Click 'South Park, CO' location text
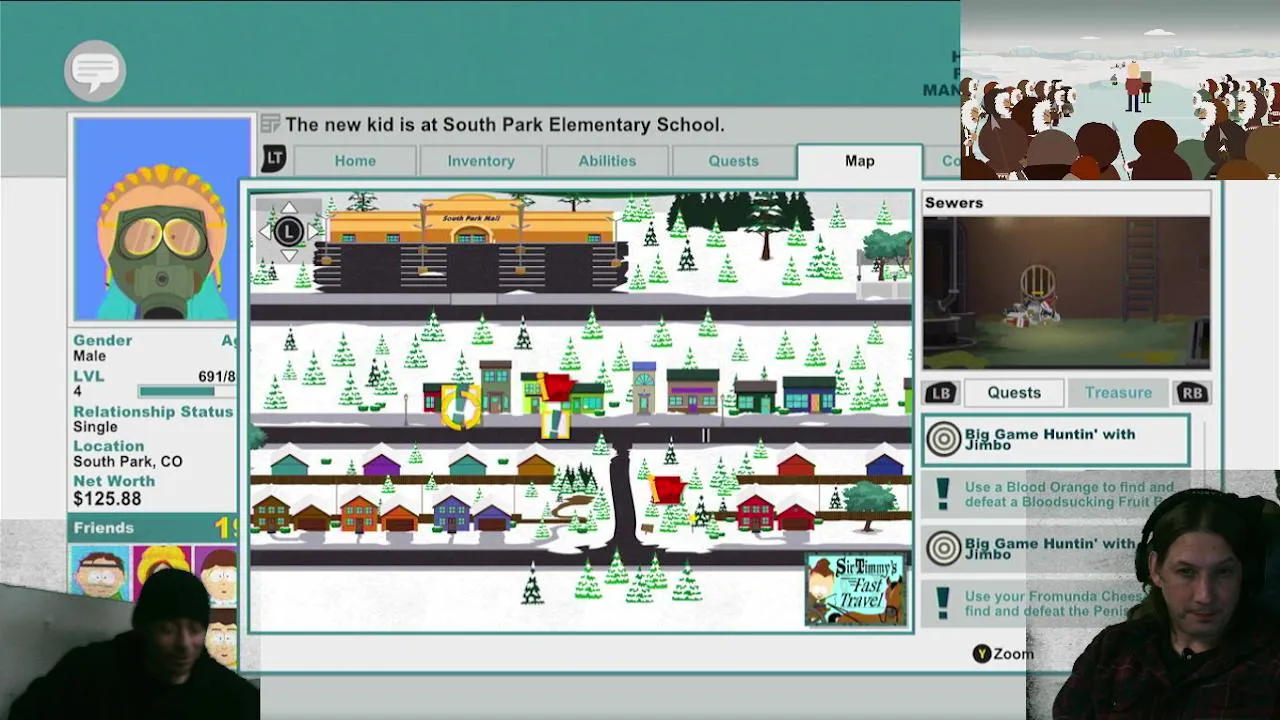This screenshot has width=1280, height=720. (128, 462)
